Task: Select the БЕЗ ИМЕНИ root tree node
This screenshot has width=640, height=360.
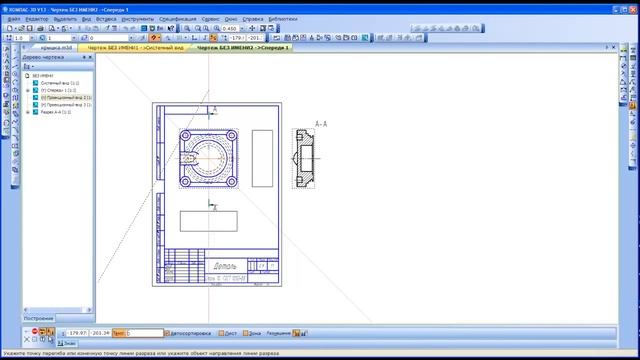Action: coord(43,76)
